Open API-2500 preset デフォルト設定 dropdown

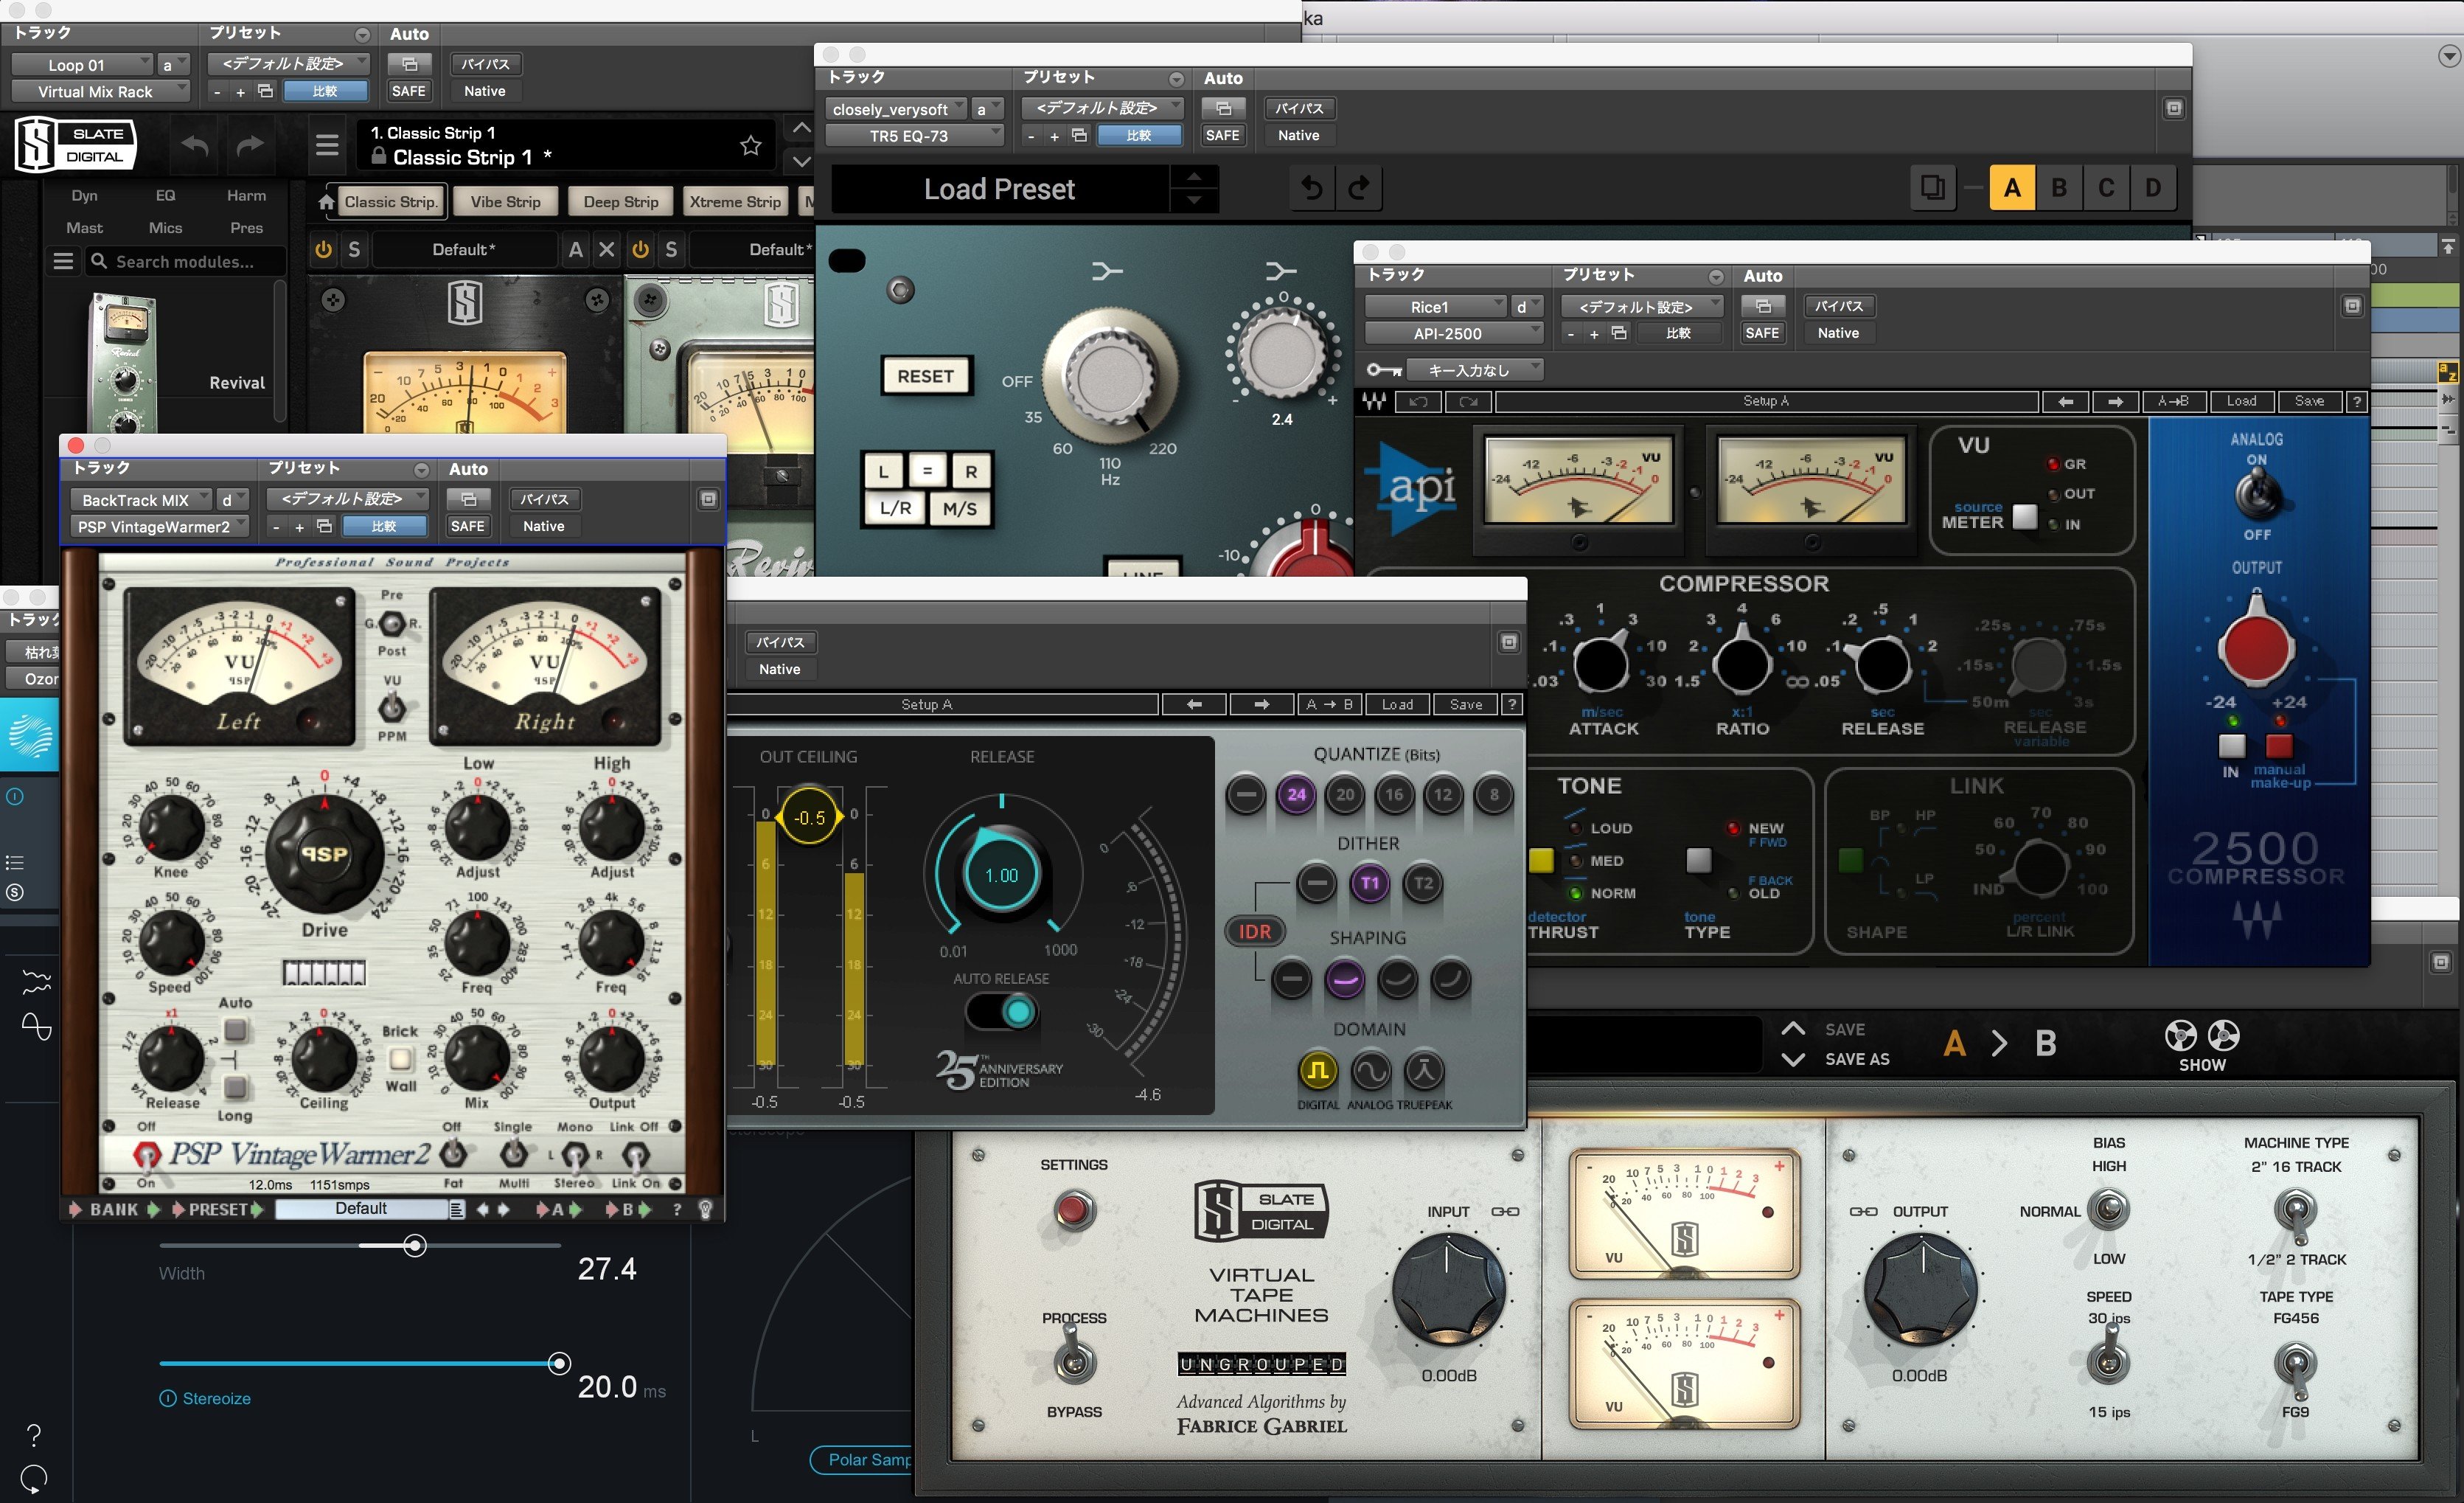pos(1642,307)
